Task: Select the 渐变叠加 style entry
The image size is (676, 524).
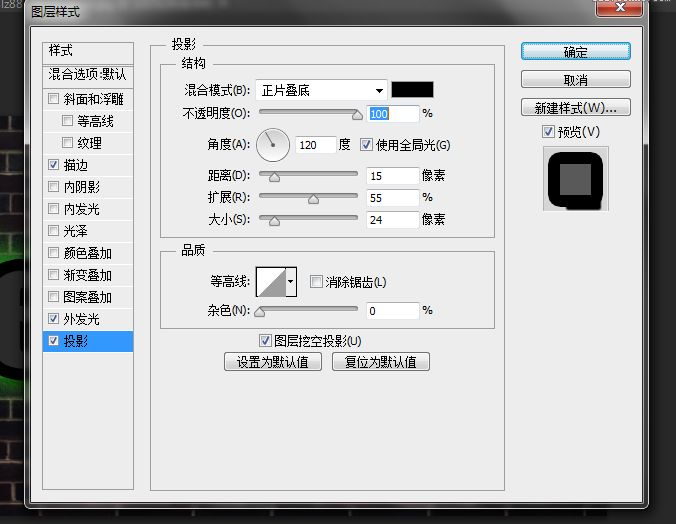Action: (x=88, y=275)
